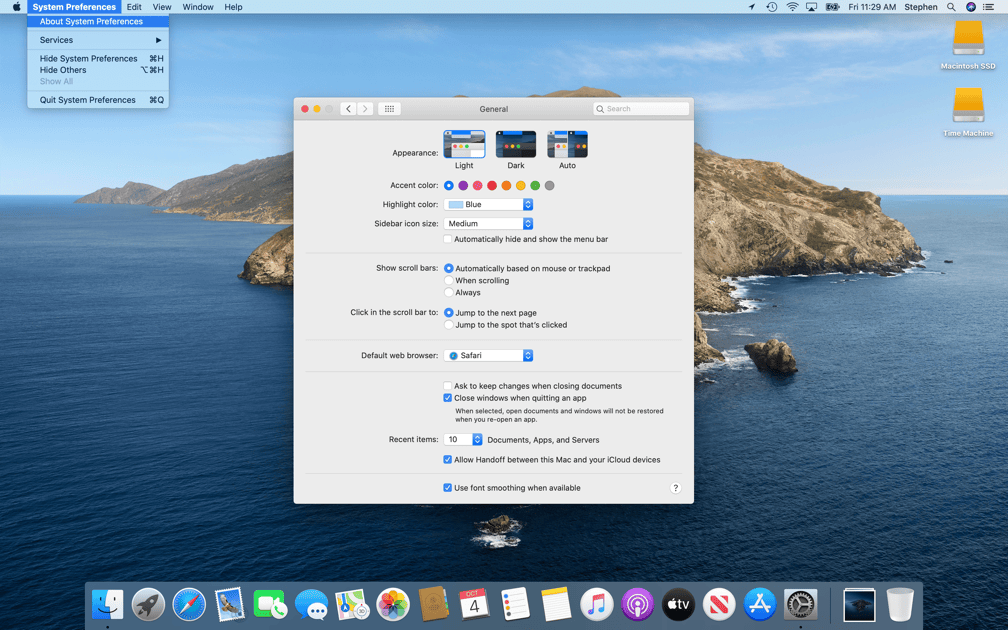The image size is (1008, 630).
Task: Open the Trash in the Dock
Action: pos(900,605)
